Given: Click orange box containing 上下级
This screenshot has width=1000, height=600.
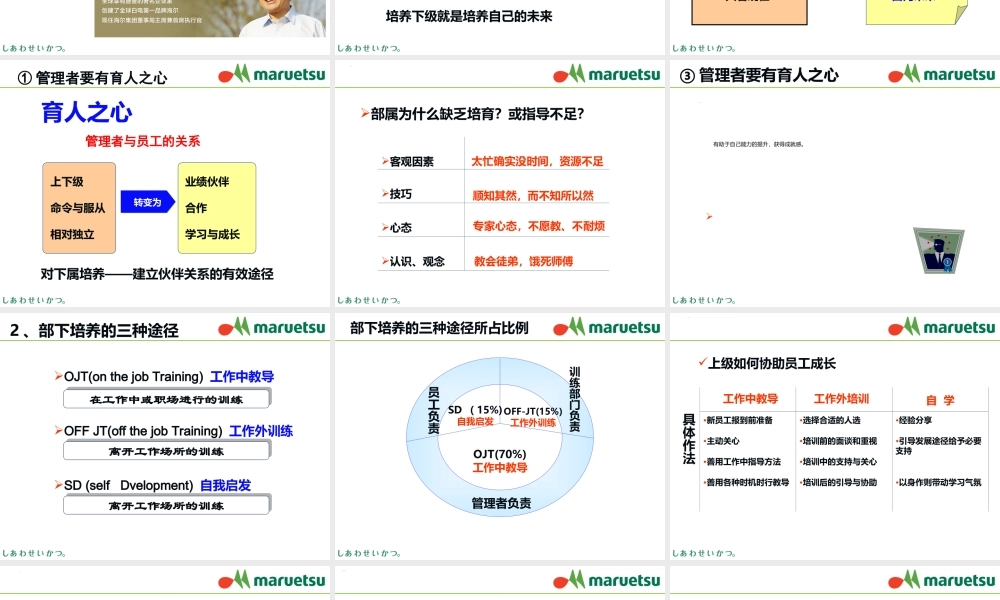Looking at the screenshot, I should (79, 208).
